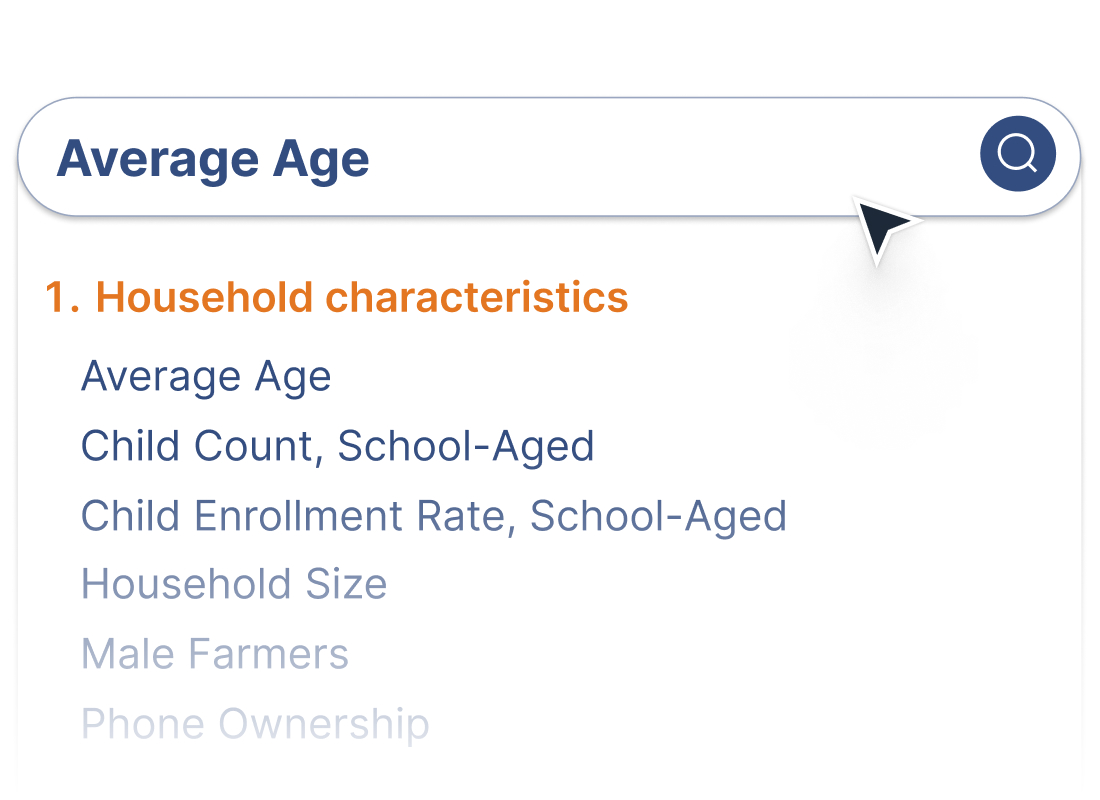
Task: Select the Household Size indicator
Action: [234, 584]
